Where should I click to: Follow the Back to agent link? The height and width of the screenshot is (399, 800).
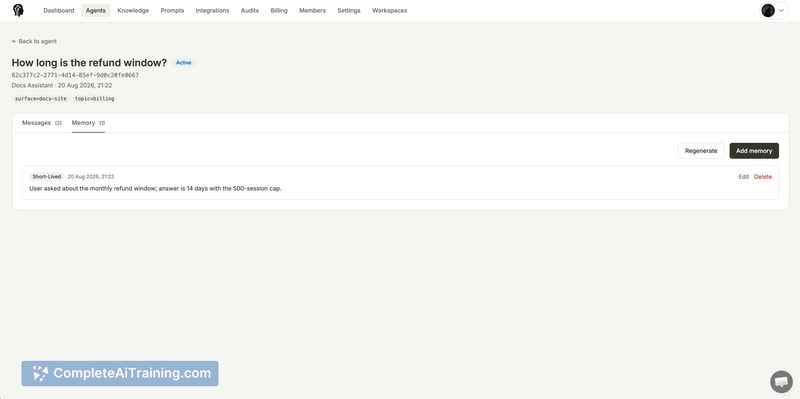coord(34,41)
